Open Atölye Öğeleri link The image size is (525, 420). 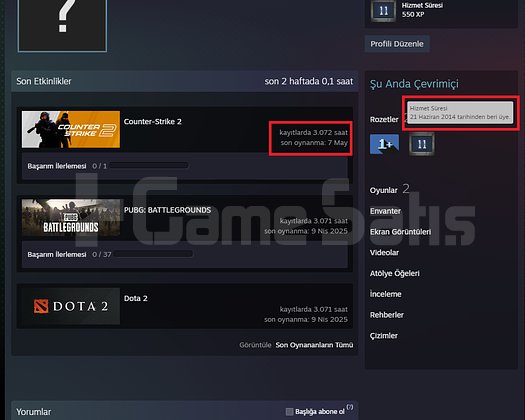pyautogui.click(x=394, y=273)
